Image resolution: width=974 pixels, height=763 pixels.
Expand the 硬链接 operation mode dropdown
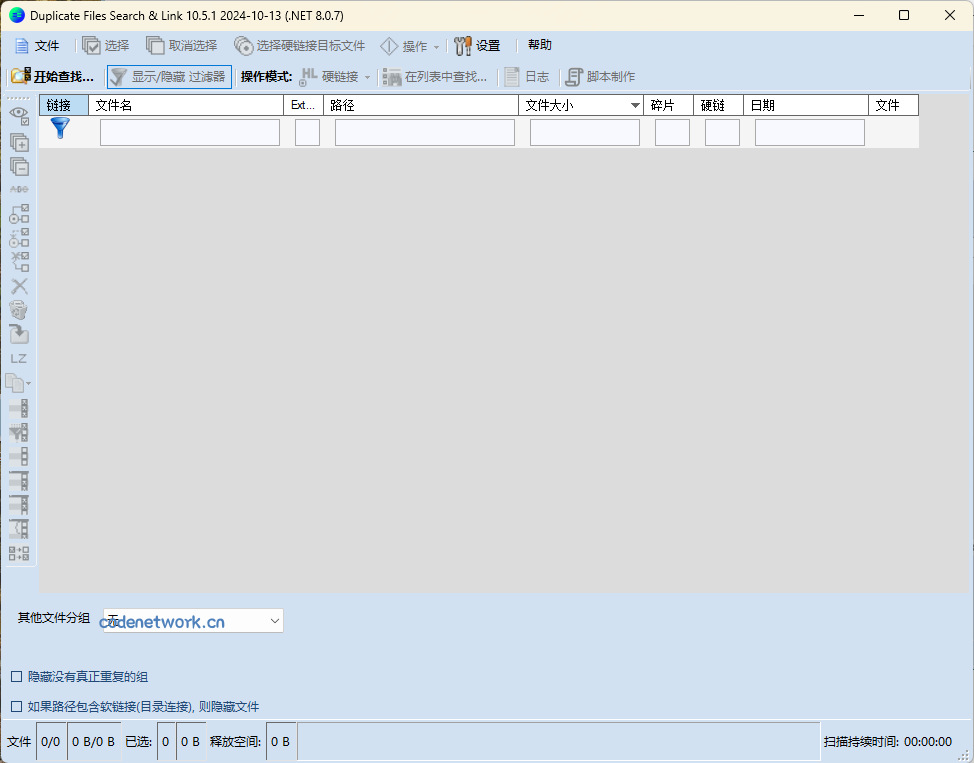366,76
